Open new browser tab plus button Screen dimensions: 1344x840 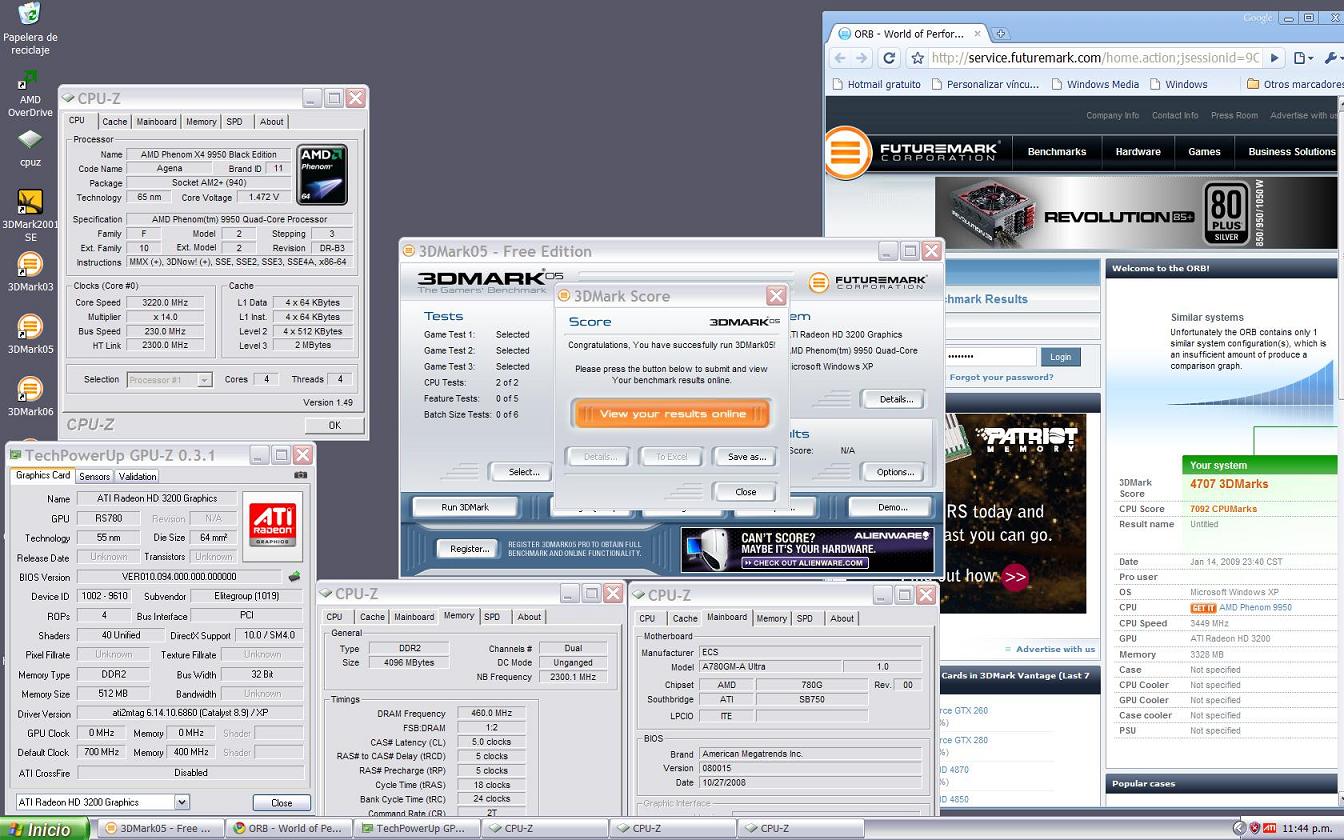[x=1000, y=33]
